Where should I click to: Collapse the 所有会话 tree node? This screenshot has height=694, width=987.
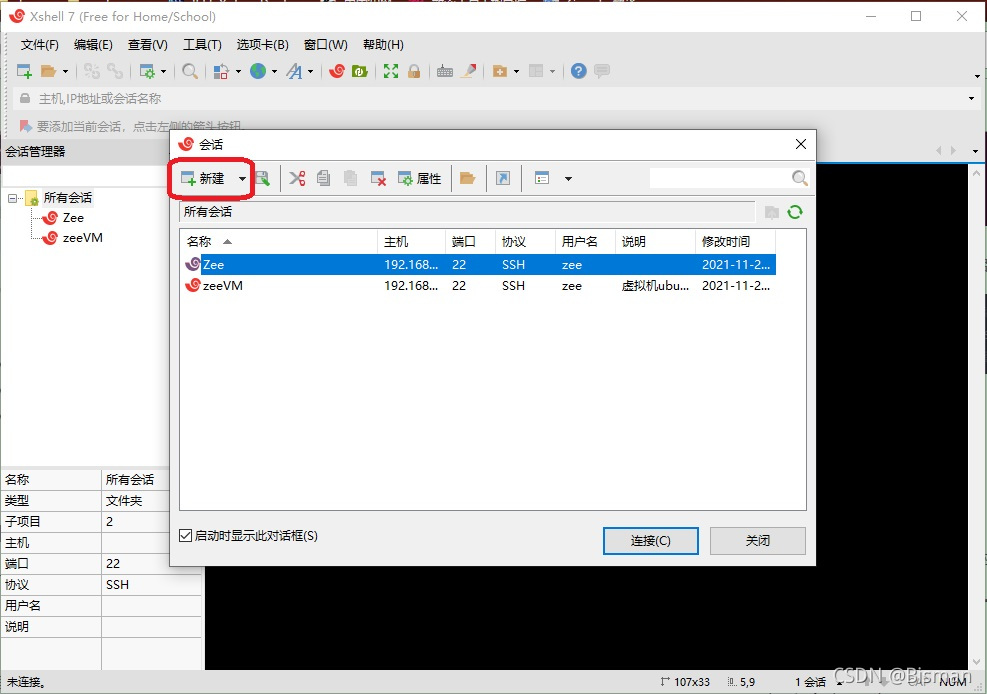click(x=12, y=198)
